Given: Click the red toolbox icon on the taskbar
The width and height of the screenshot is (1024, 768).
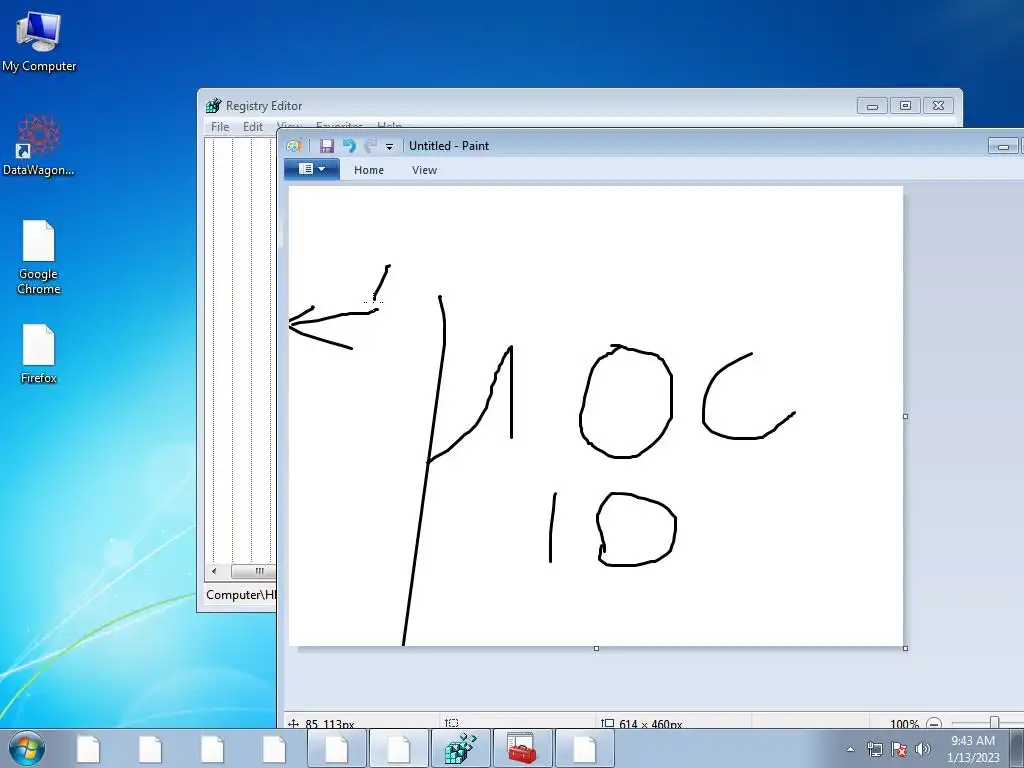Looking at the screenshot, I should point(522,749).
